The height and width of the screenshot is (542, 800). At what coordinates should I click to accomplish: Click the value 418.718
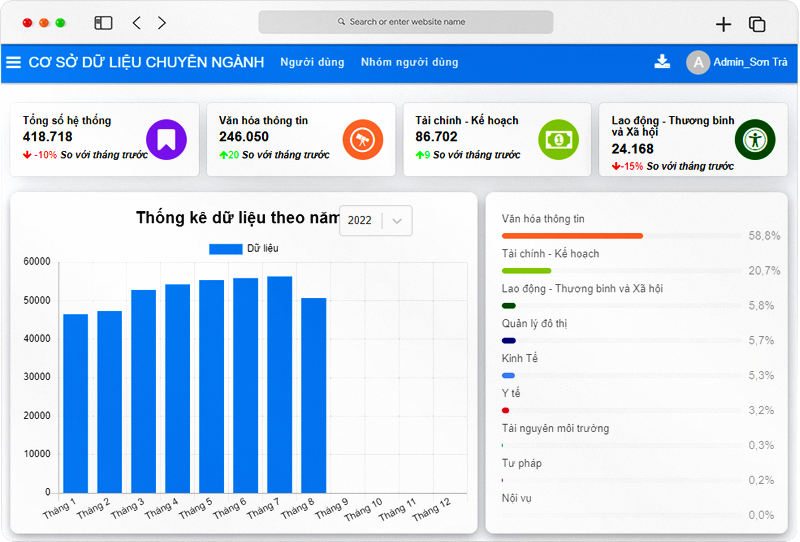tap(47, 137)
